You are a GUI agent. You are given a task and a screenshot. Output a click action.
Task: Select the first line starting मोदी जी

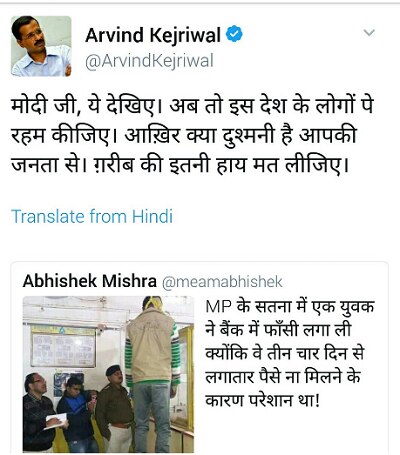(192, 106)
